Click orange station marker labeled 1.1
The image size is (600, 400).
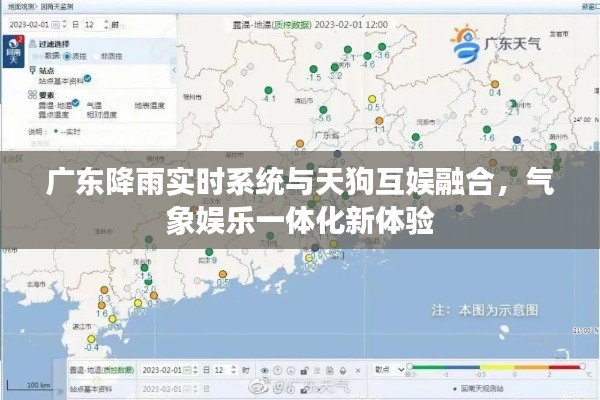pos(379,121)
